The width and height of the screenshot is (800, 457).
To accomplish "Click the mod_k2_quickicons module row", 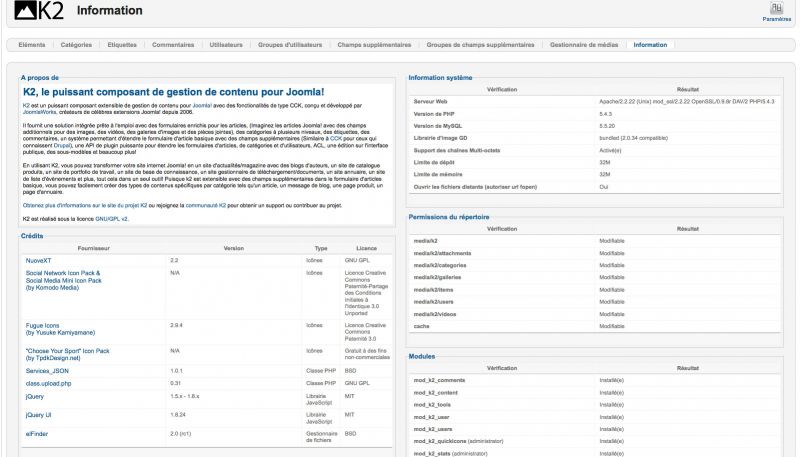I will (594, 442).
